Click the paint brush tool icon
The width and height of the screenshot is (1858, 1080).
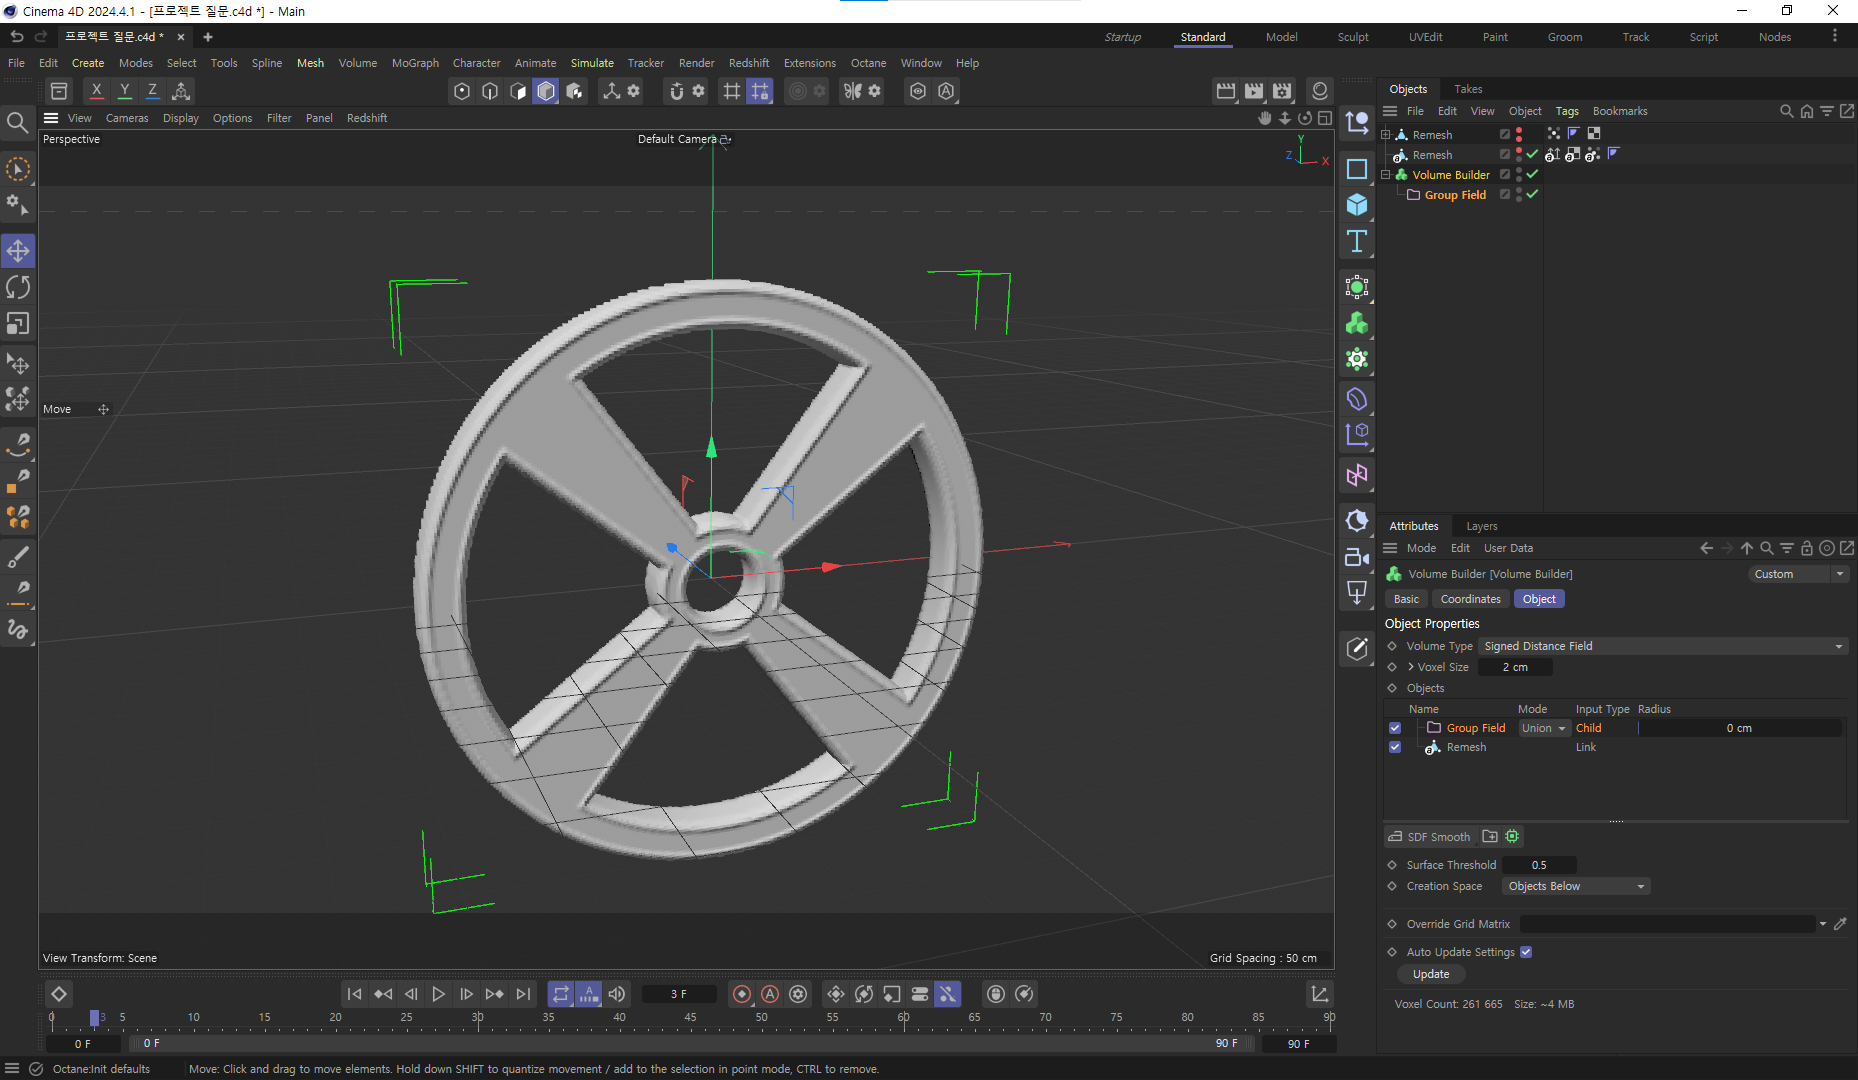pyautogui.click(x=18, y=556)
